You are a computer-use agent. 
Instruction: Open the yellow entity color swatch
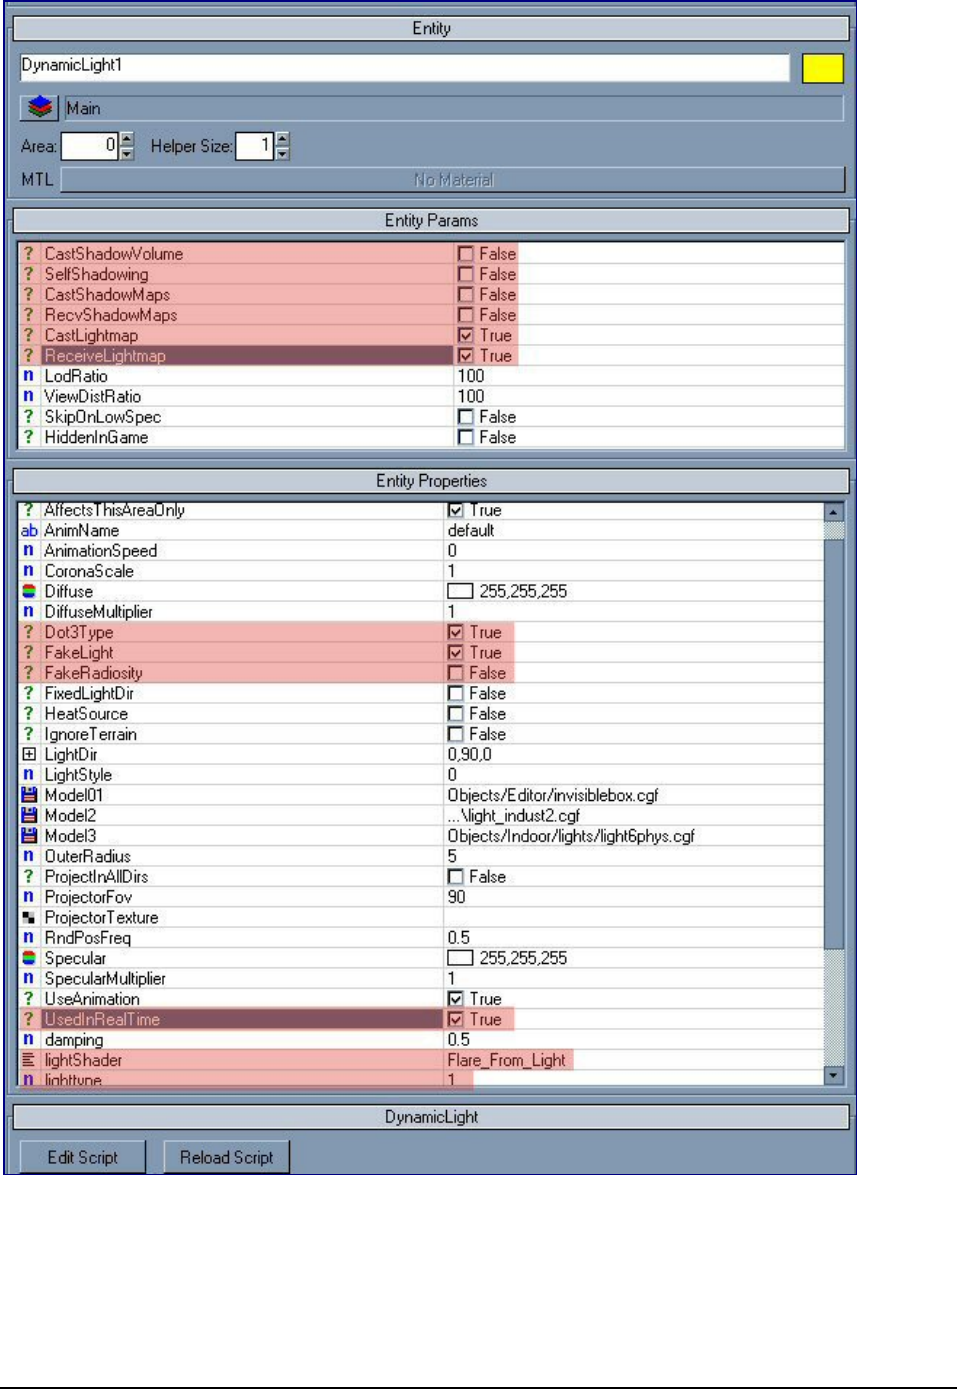coord(823,68)
